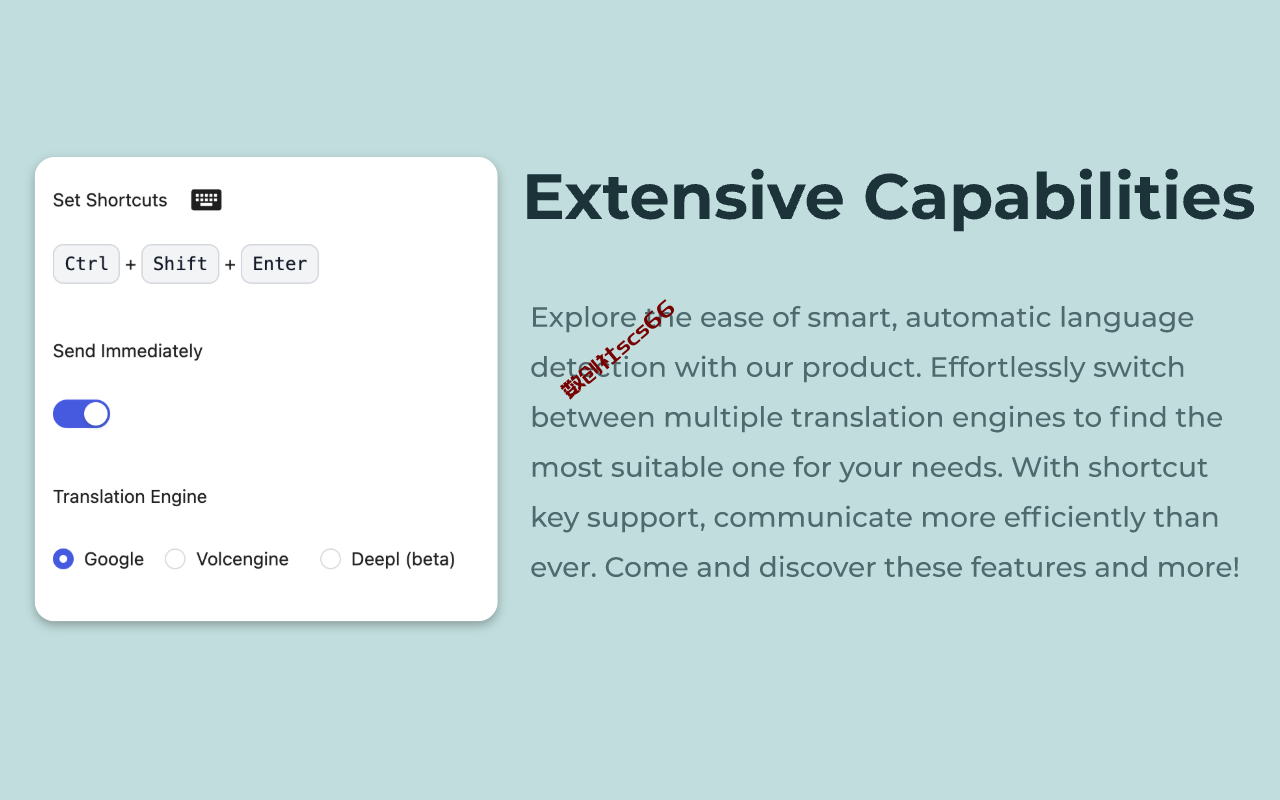This screenshot has width=1280, height=800.
Task: Click the red diagonal watermark text
Action: (618, 349)
